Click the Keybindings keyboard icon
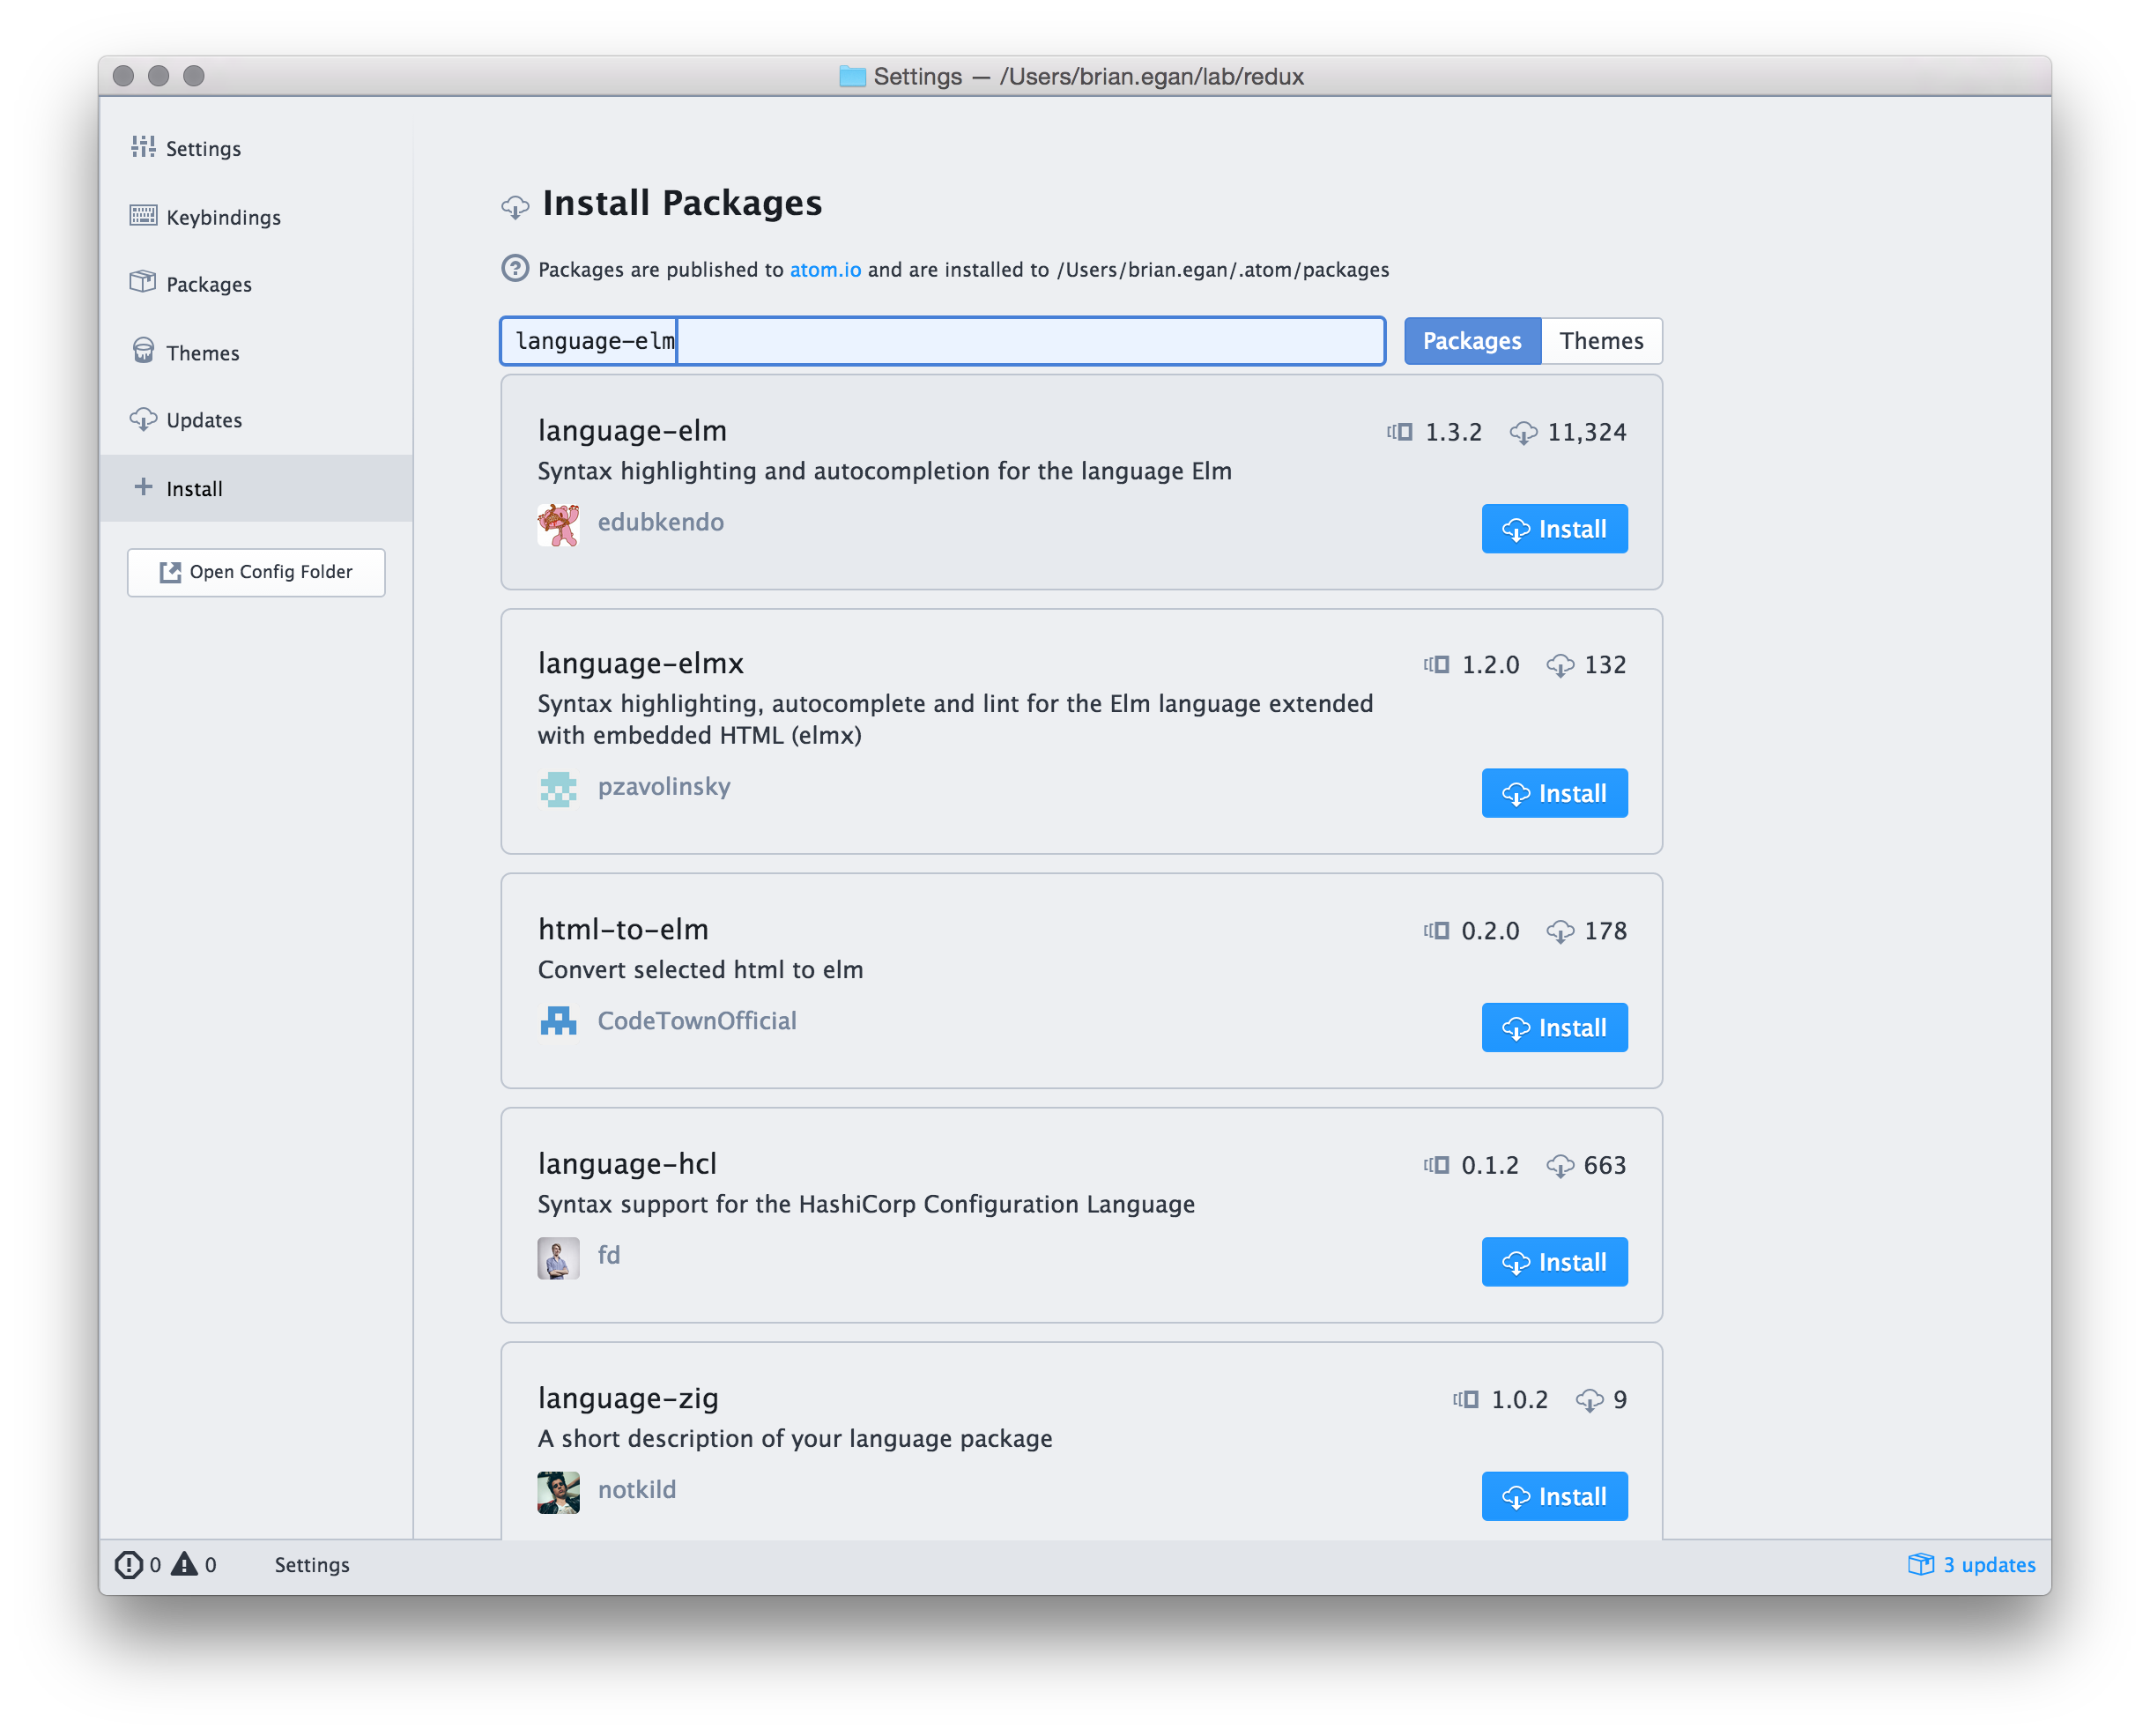 pyautogui.click(x=143, y=216)
